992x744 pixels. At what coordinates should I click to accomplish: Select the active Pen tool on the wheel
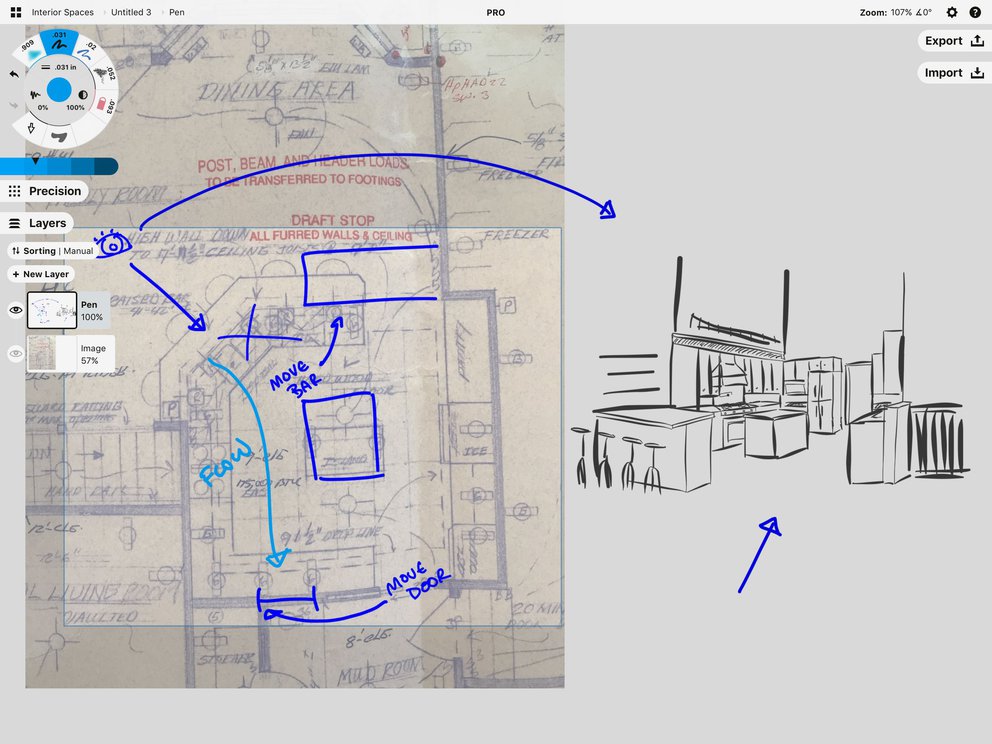point(58,44)
